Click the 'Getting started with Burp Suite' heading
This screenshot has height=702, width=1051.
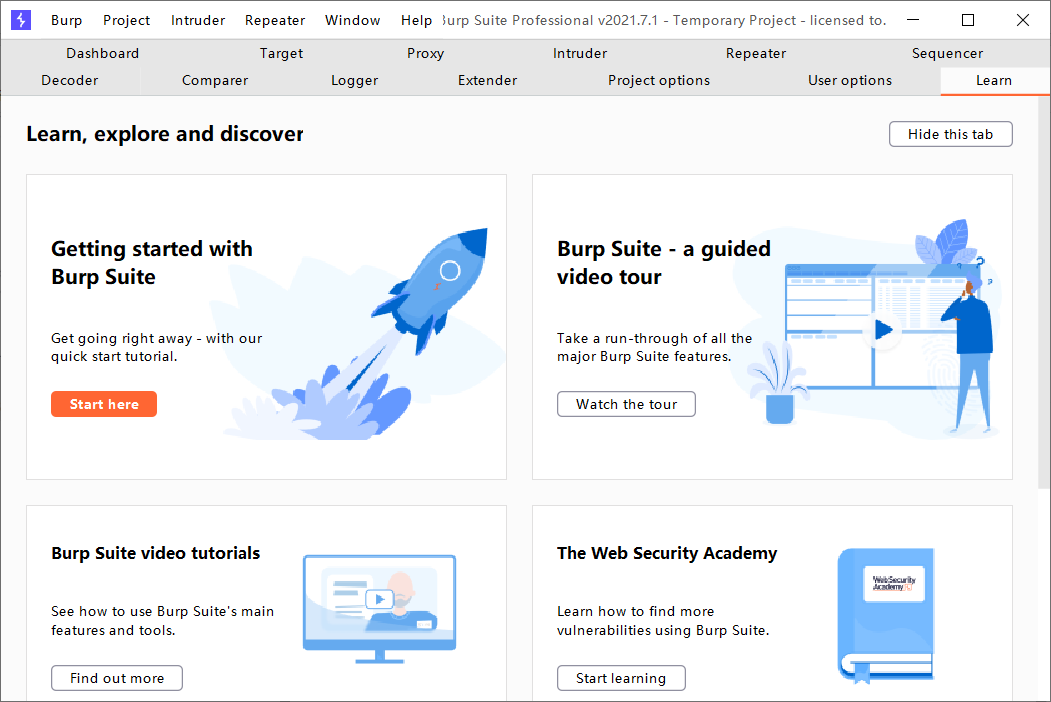(151, 263)
